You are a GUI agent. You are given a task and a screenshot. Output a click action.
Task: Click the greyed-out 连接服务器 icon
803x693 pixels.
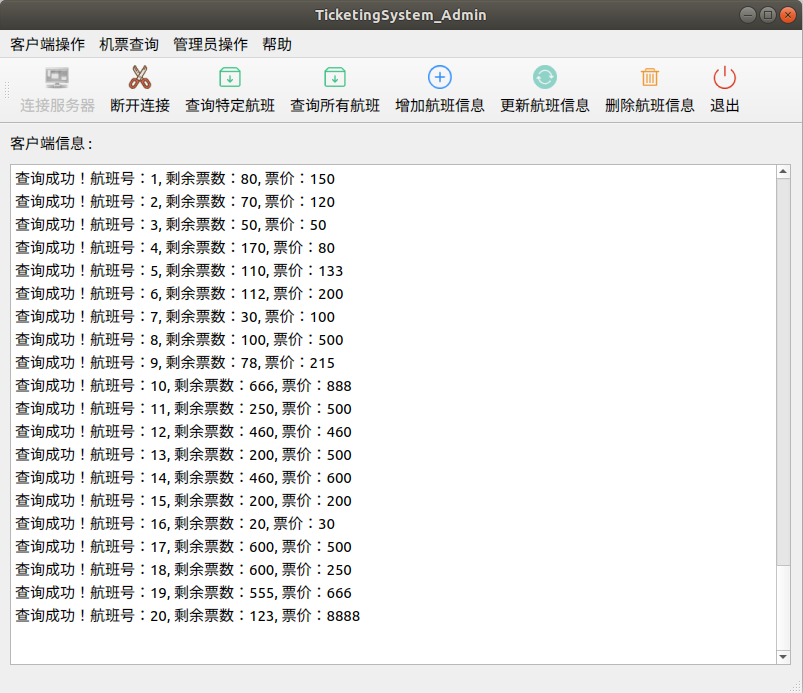[57, 78]
